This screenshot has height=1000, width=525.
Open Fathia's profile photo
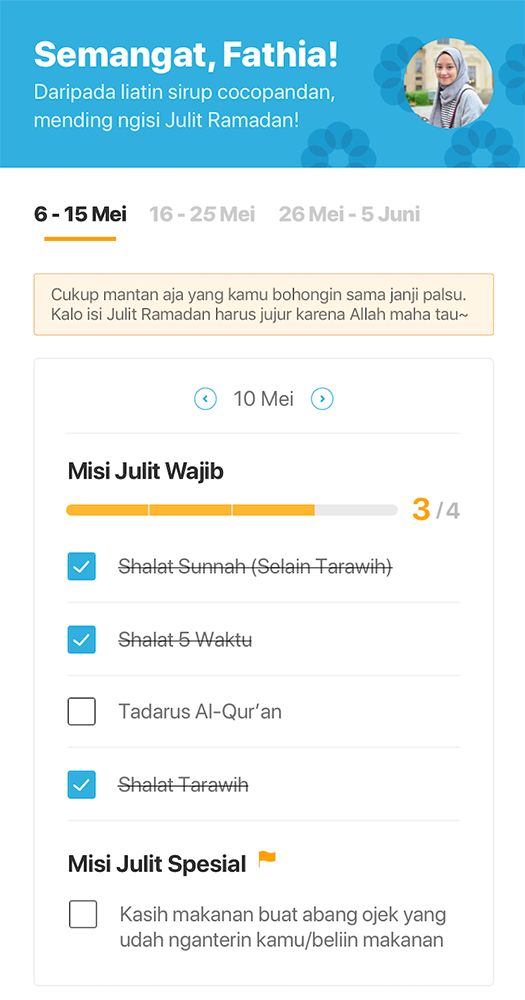[x=448, y=84]
